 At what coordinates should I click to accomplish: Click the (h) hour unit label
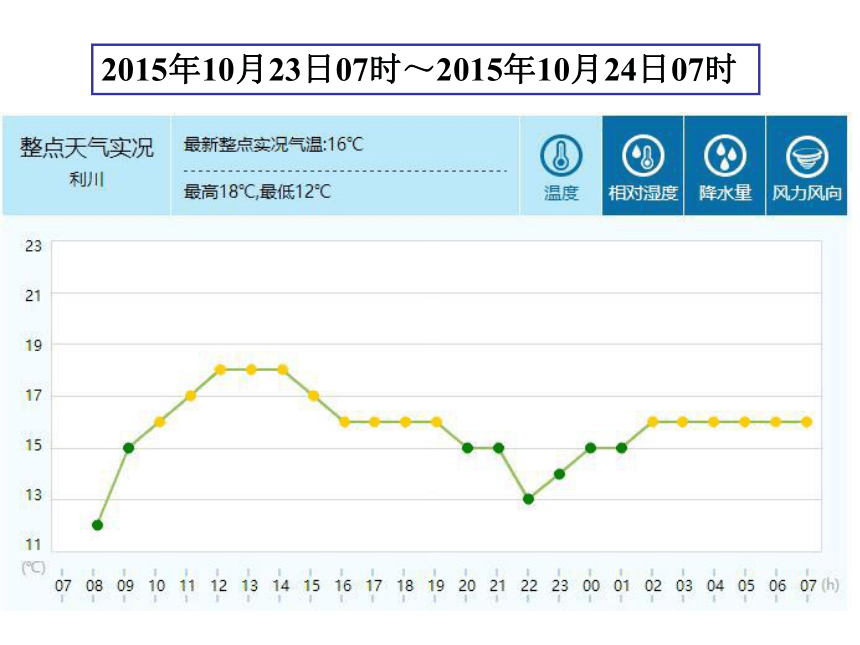pyautogui.click(x=830, y=585)
